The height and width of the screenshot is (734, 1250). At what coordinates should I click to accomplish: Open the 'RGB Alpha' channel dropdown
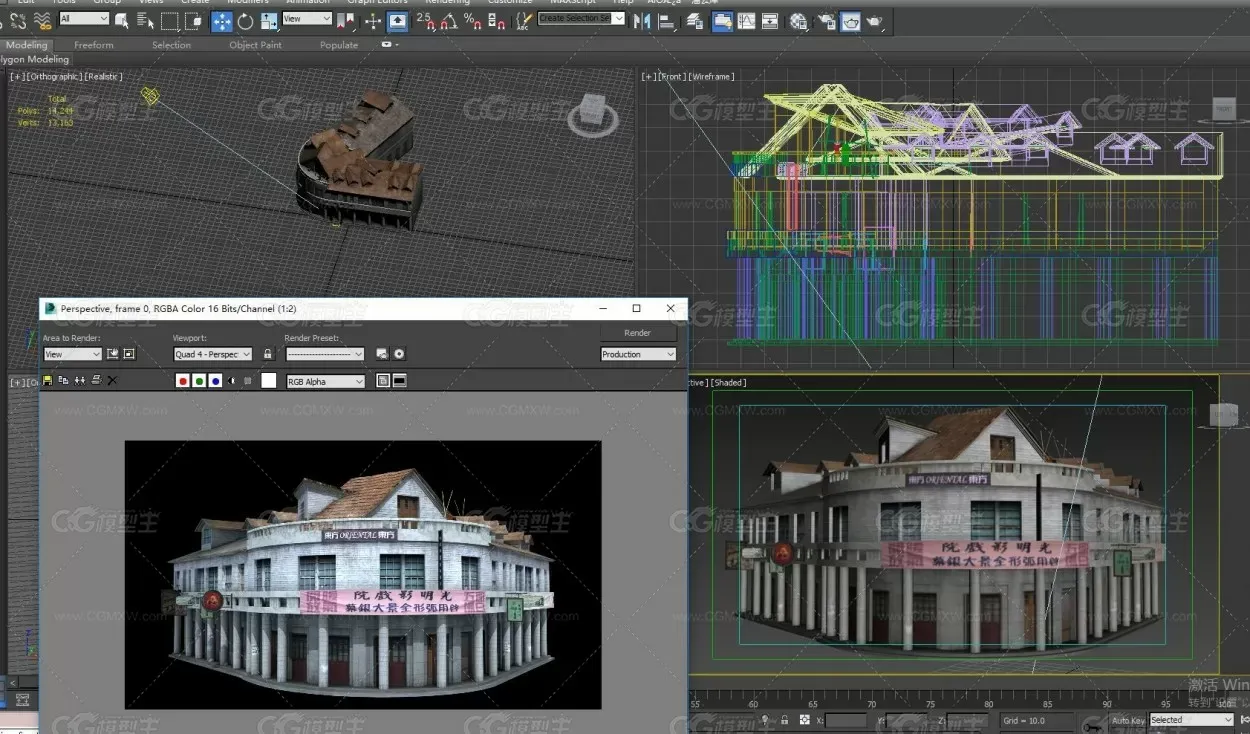click(x=326, y=381)
